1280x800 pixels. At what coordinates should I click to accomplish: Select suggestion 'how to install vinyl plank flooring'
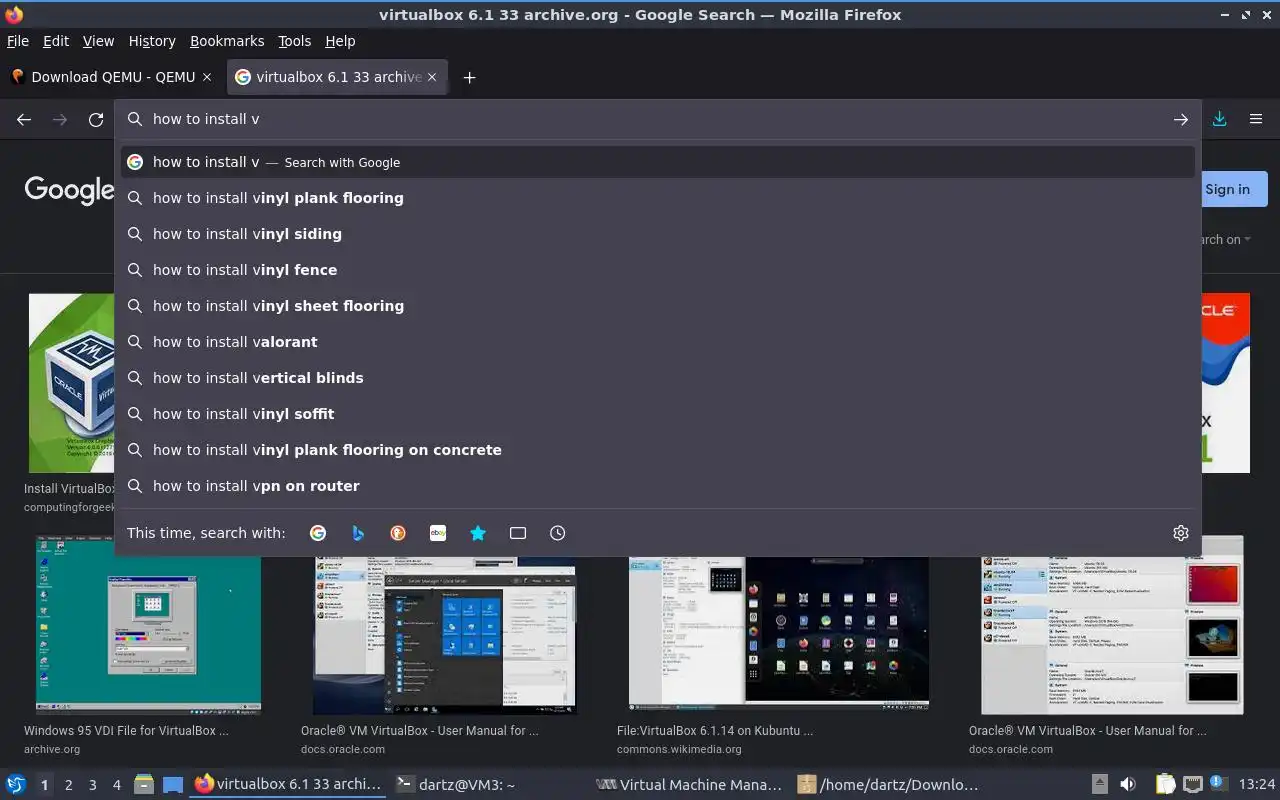[658, 198]
